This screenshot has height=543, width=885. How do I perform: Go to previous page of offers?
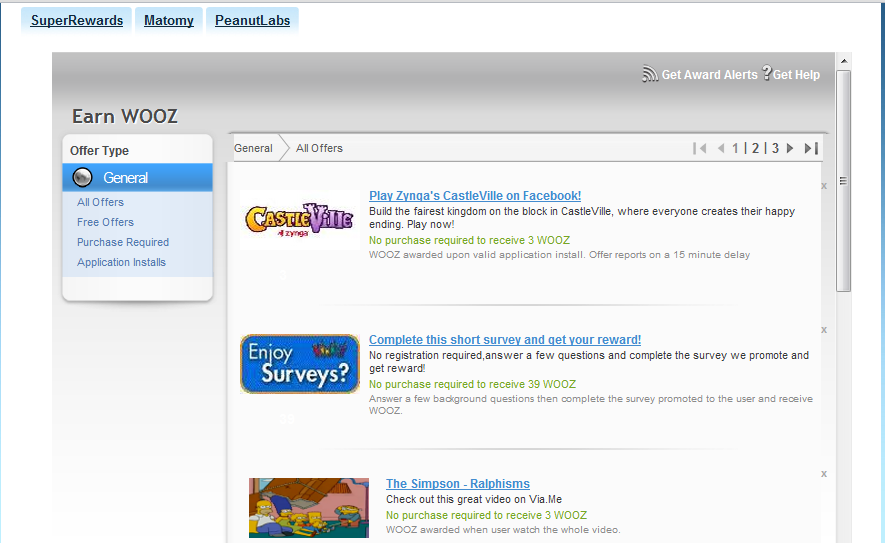tap(721, 148)
